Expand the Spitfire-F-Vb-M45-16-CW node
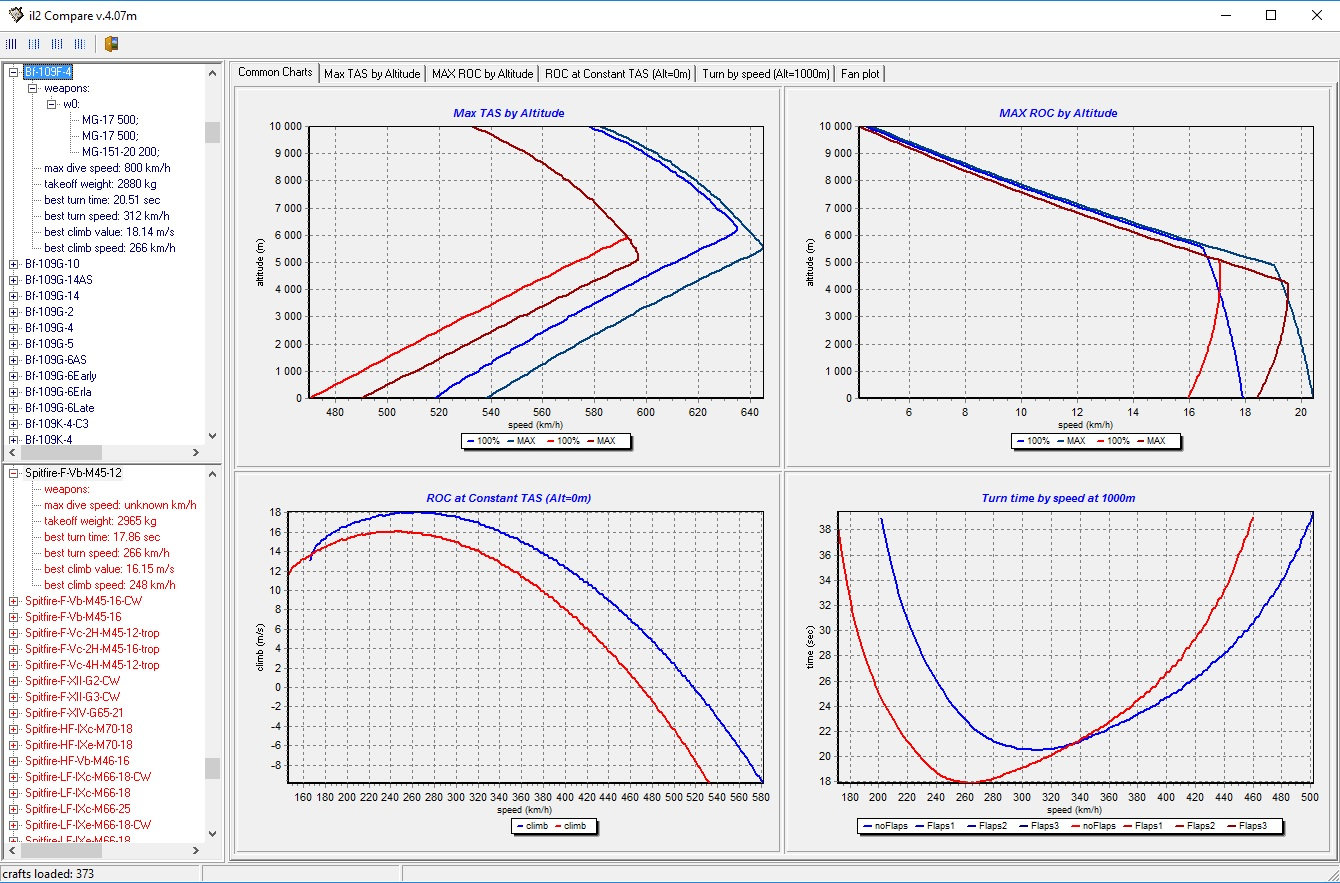The image size is (1340, 883). pos(14,601)
